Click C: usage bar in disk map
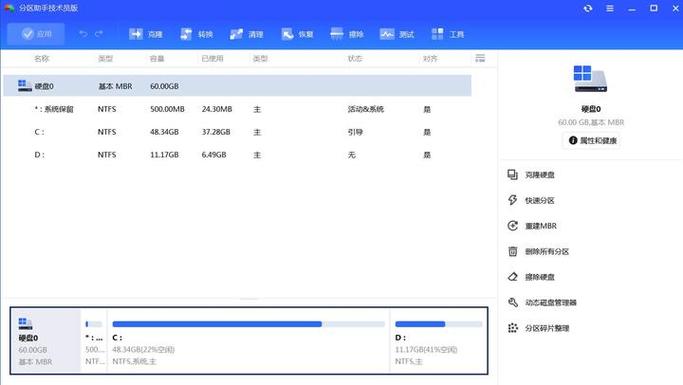683x385 pixels. [x=248, y=324]
